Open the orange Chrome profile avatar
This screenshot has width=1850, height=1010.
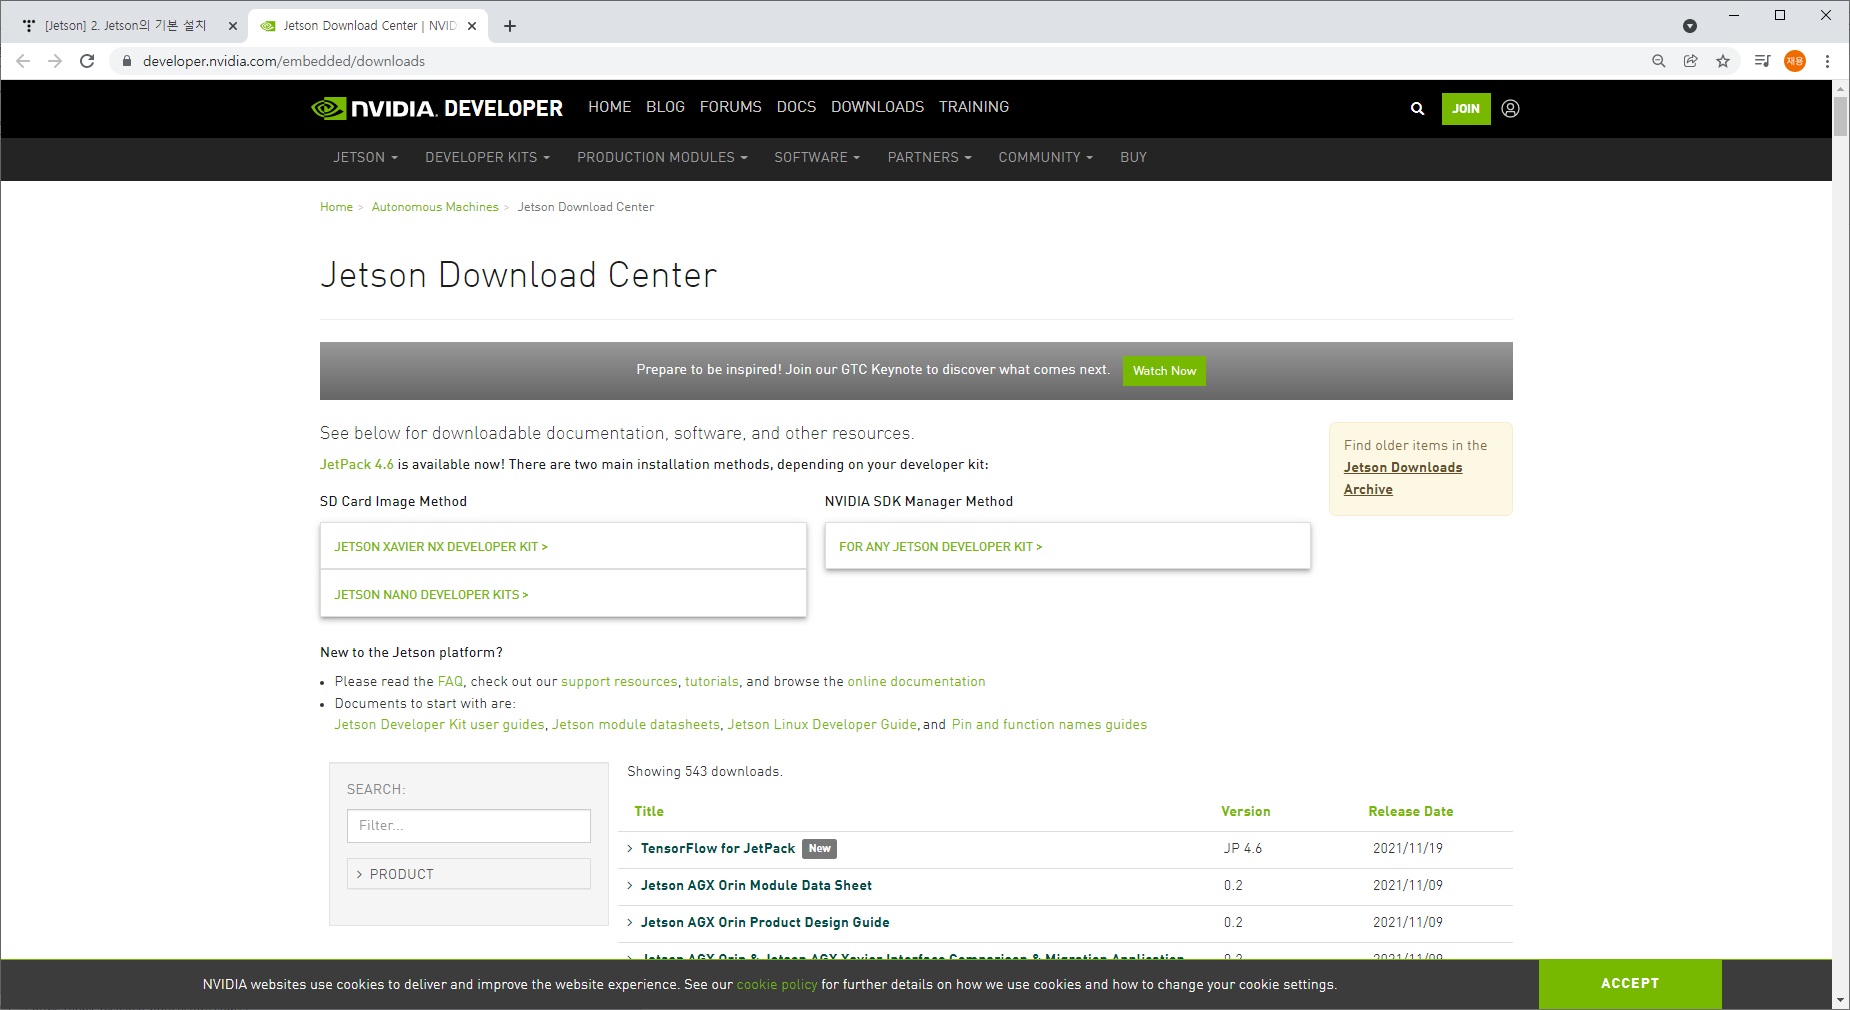pyautogui.click(x=1795, y=61)
